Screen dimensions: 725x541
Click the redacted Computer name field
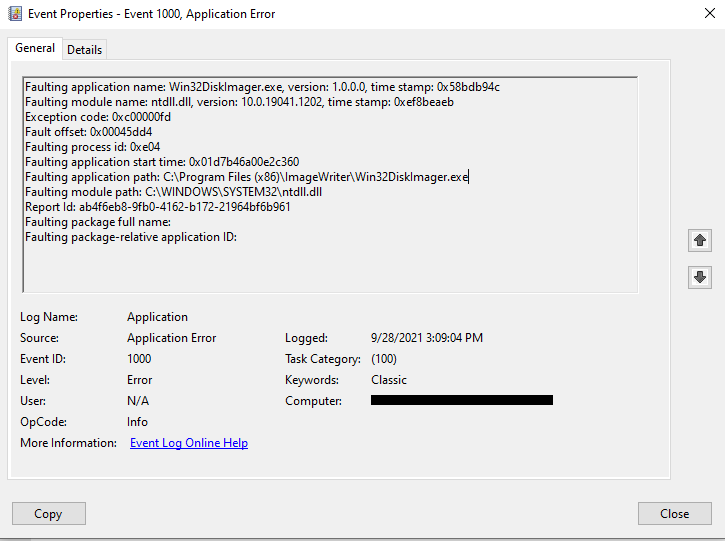coord(462,400)
